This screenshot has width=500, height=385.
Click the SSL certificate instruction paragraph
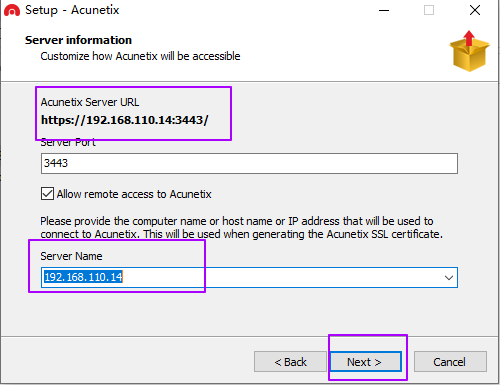pos(242,227)
